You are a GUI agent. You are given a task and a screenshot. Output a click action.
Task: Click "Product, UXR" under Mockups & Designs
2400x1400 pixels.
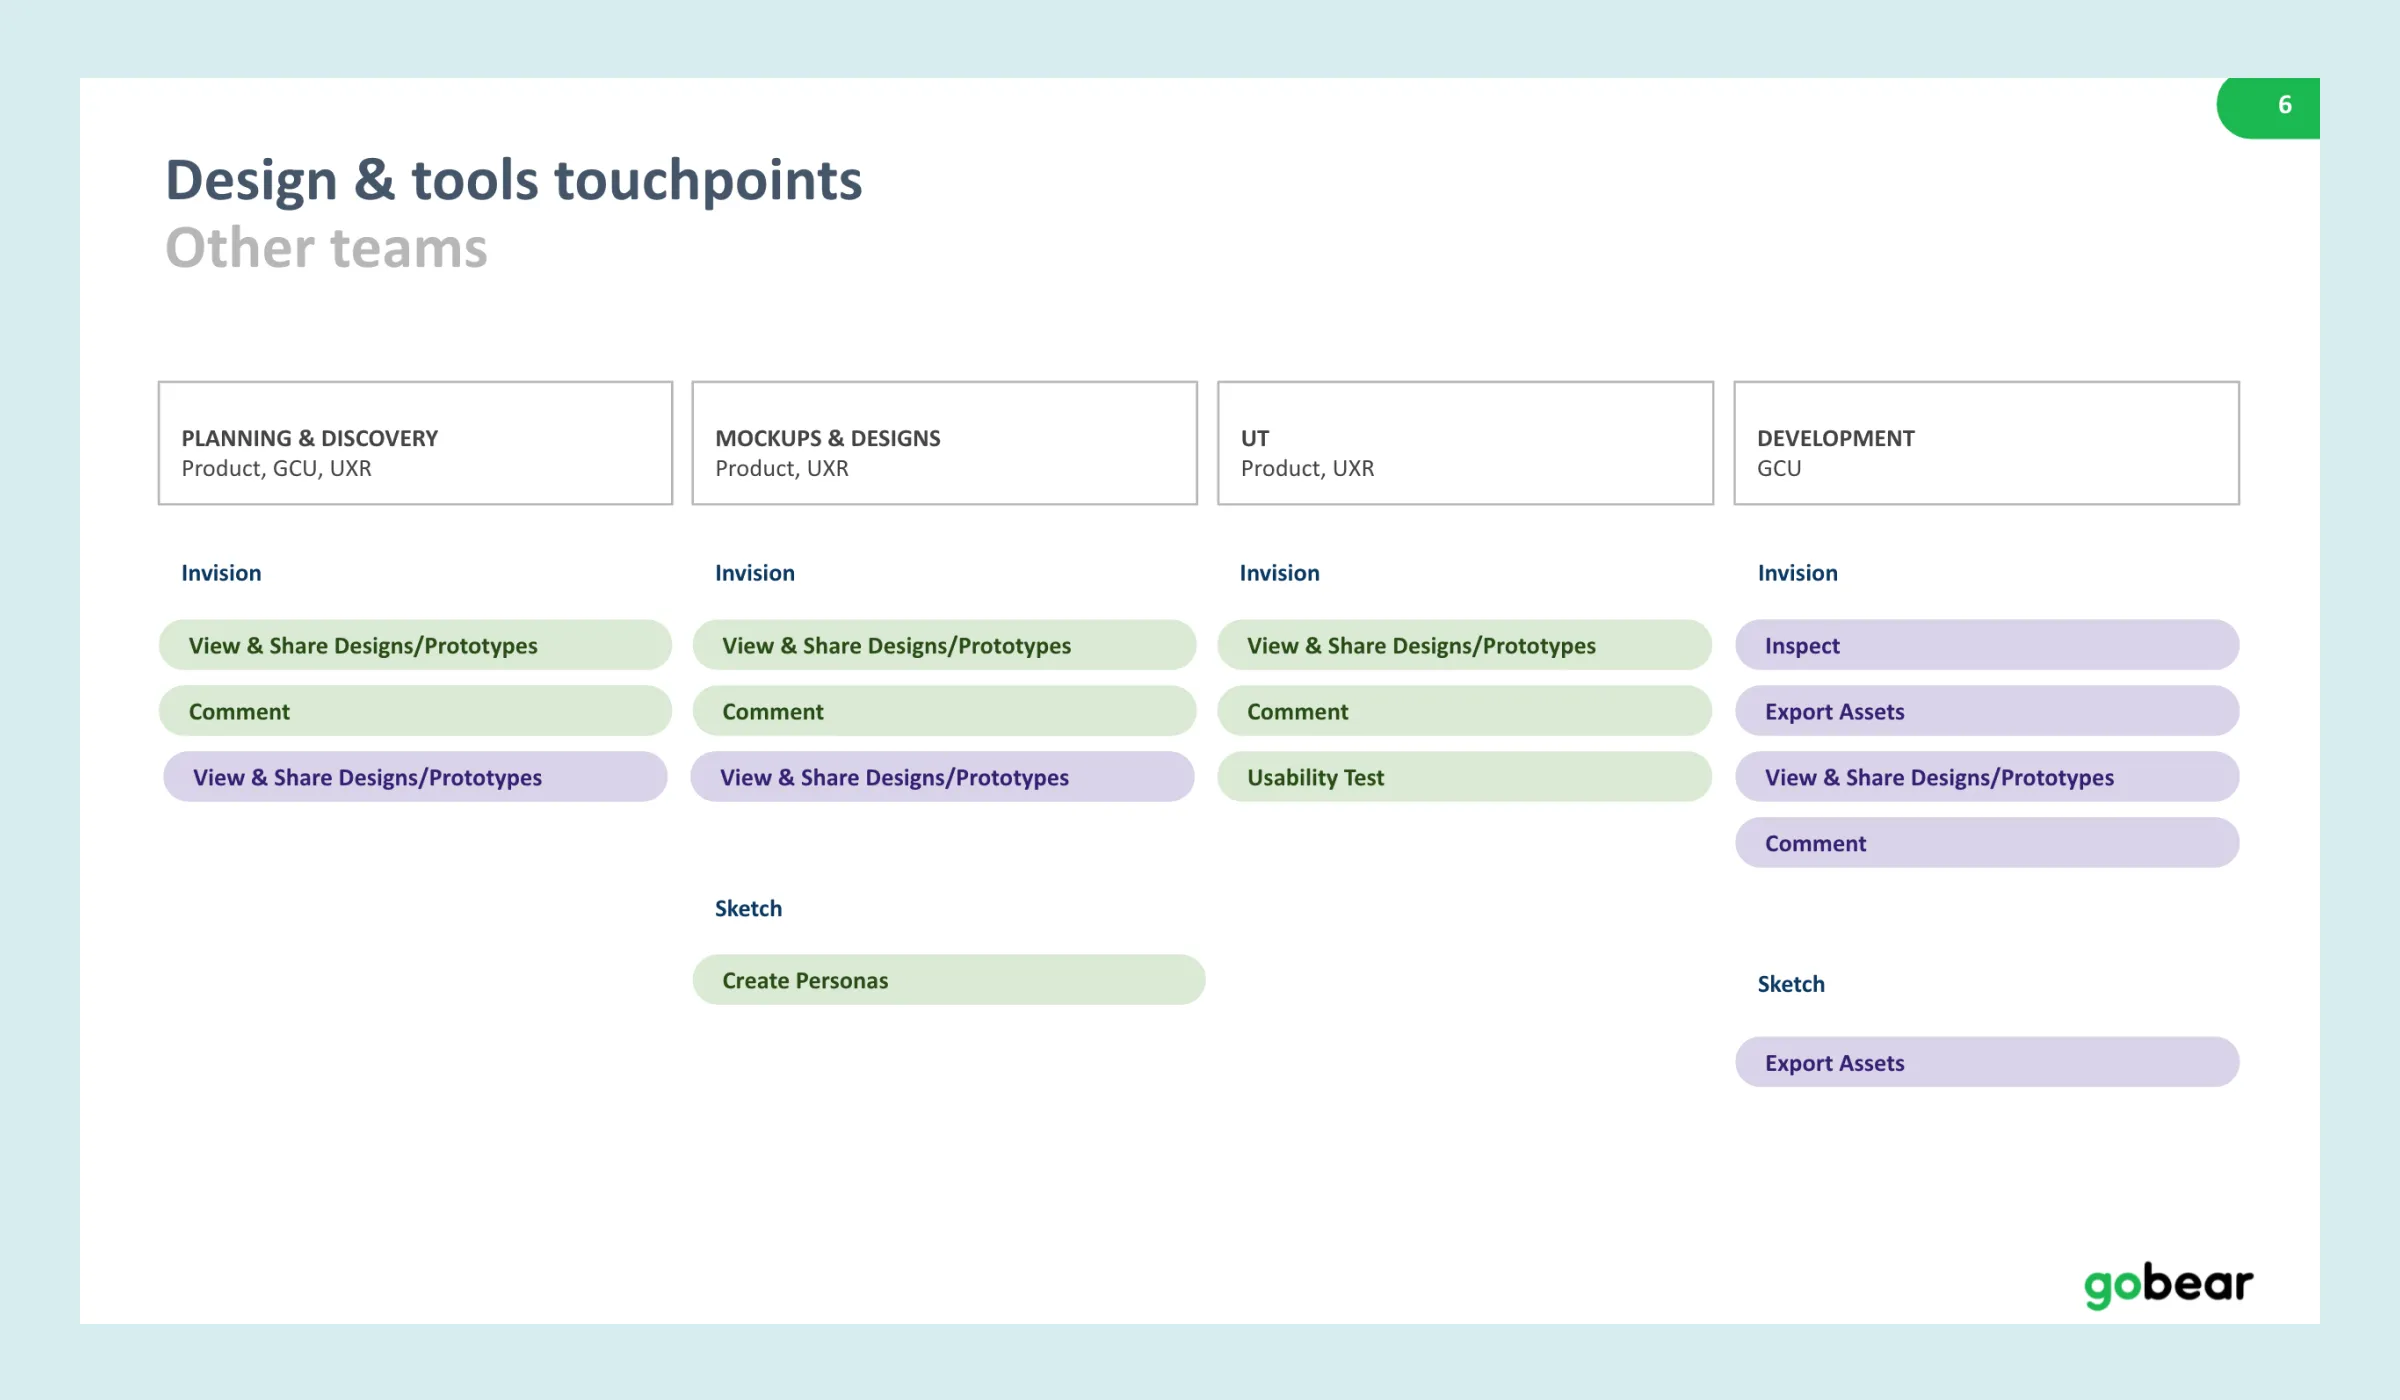tap(782, 468)
